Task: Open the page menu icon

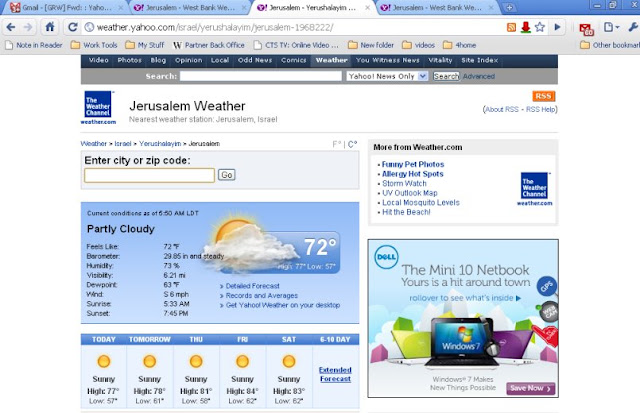Action: (611, 27)
